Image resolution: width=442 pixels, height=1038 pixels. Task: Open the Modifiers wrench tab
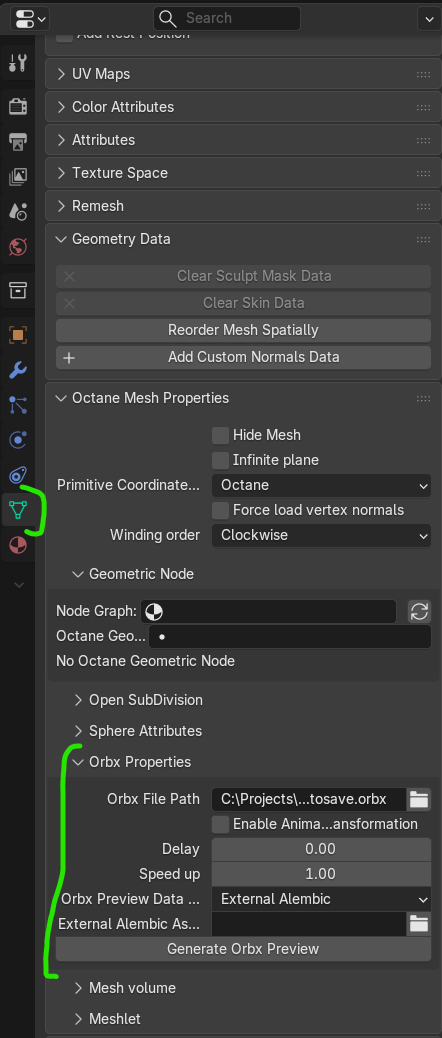click(x=18, y=369)
